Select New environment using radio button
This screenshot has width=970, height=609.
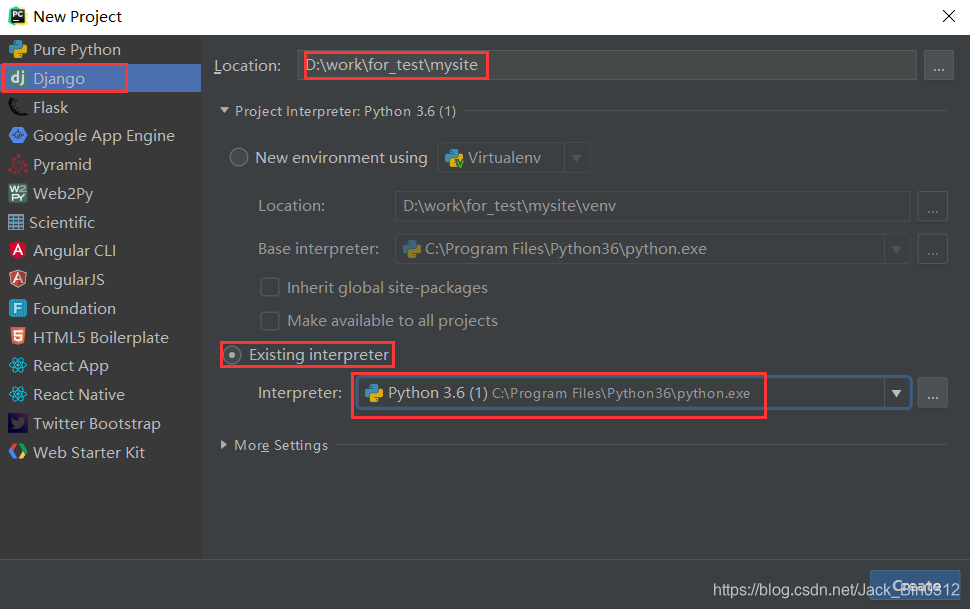click(x=239, y=157)
